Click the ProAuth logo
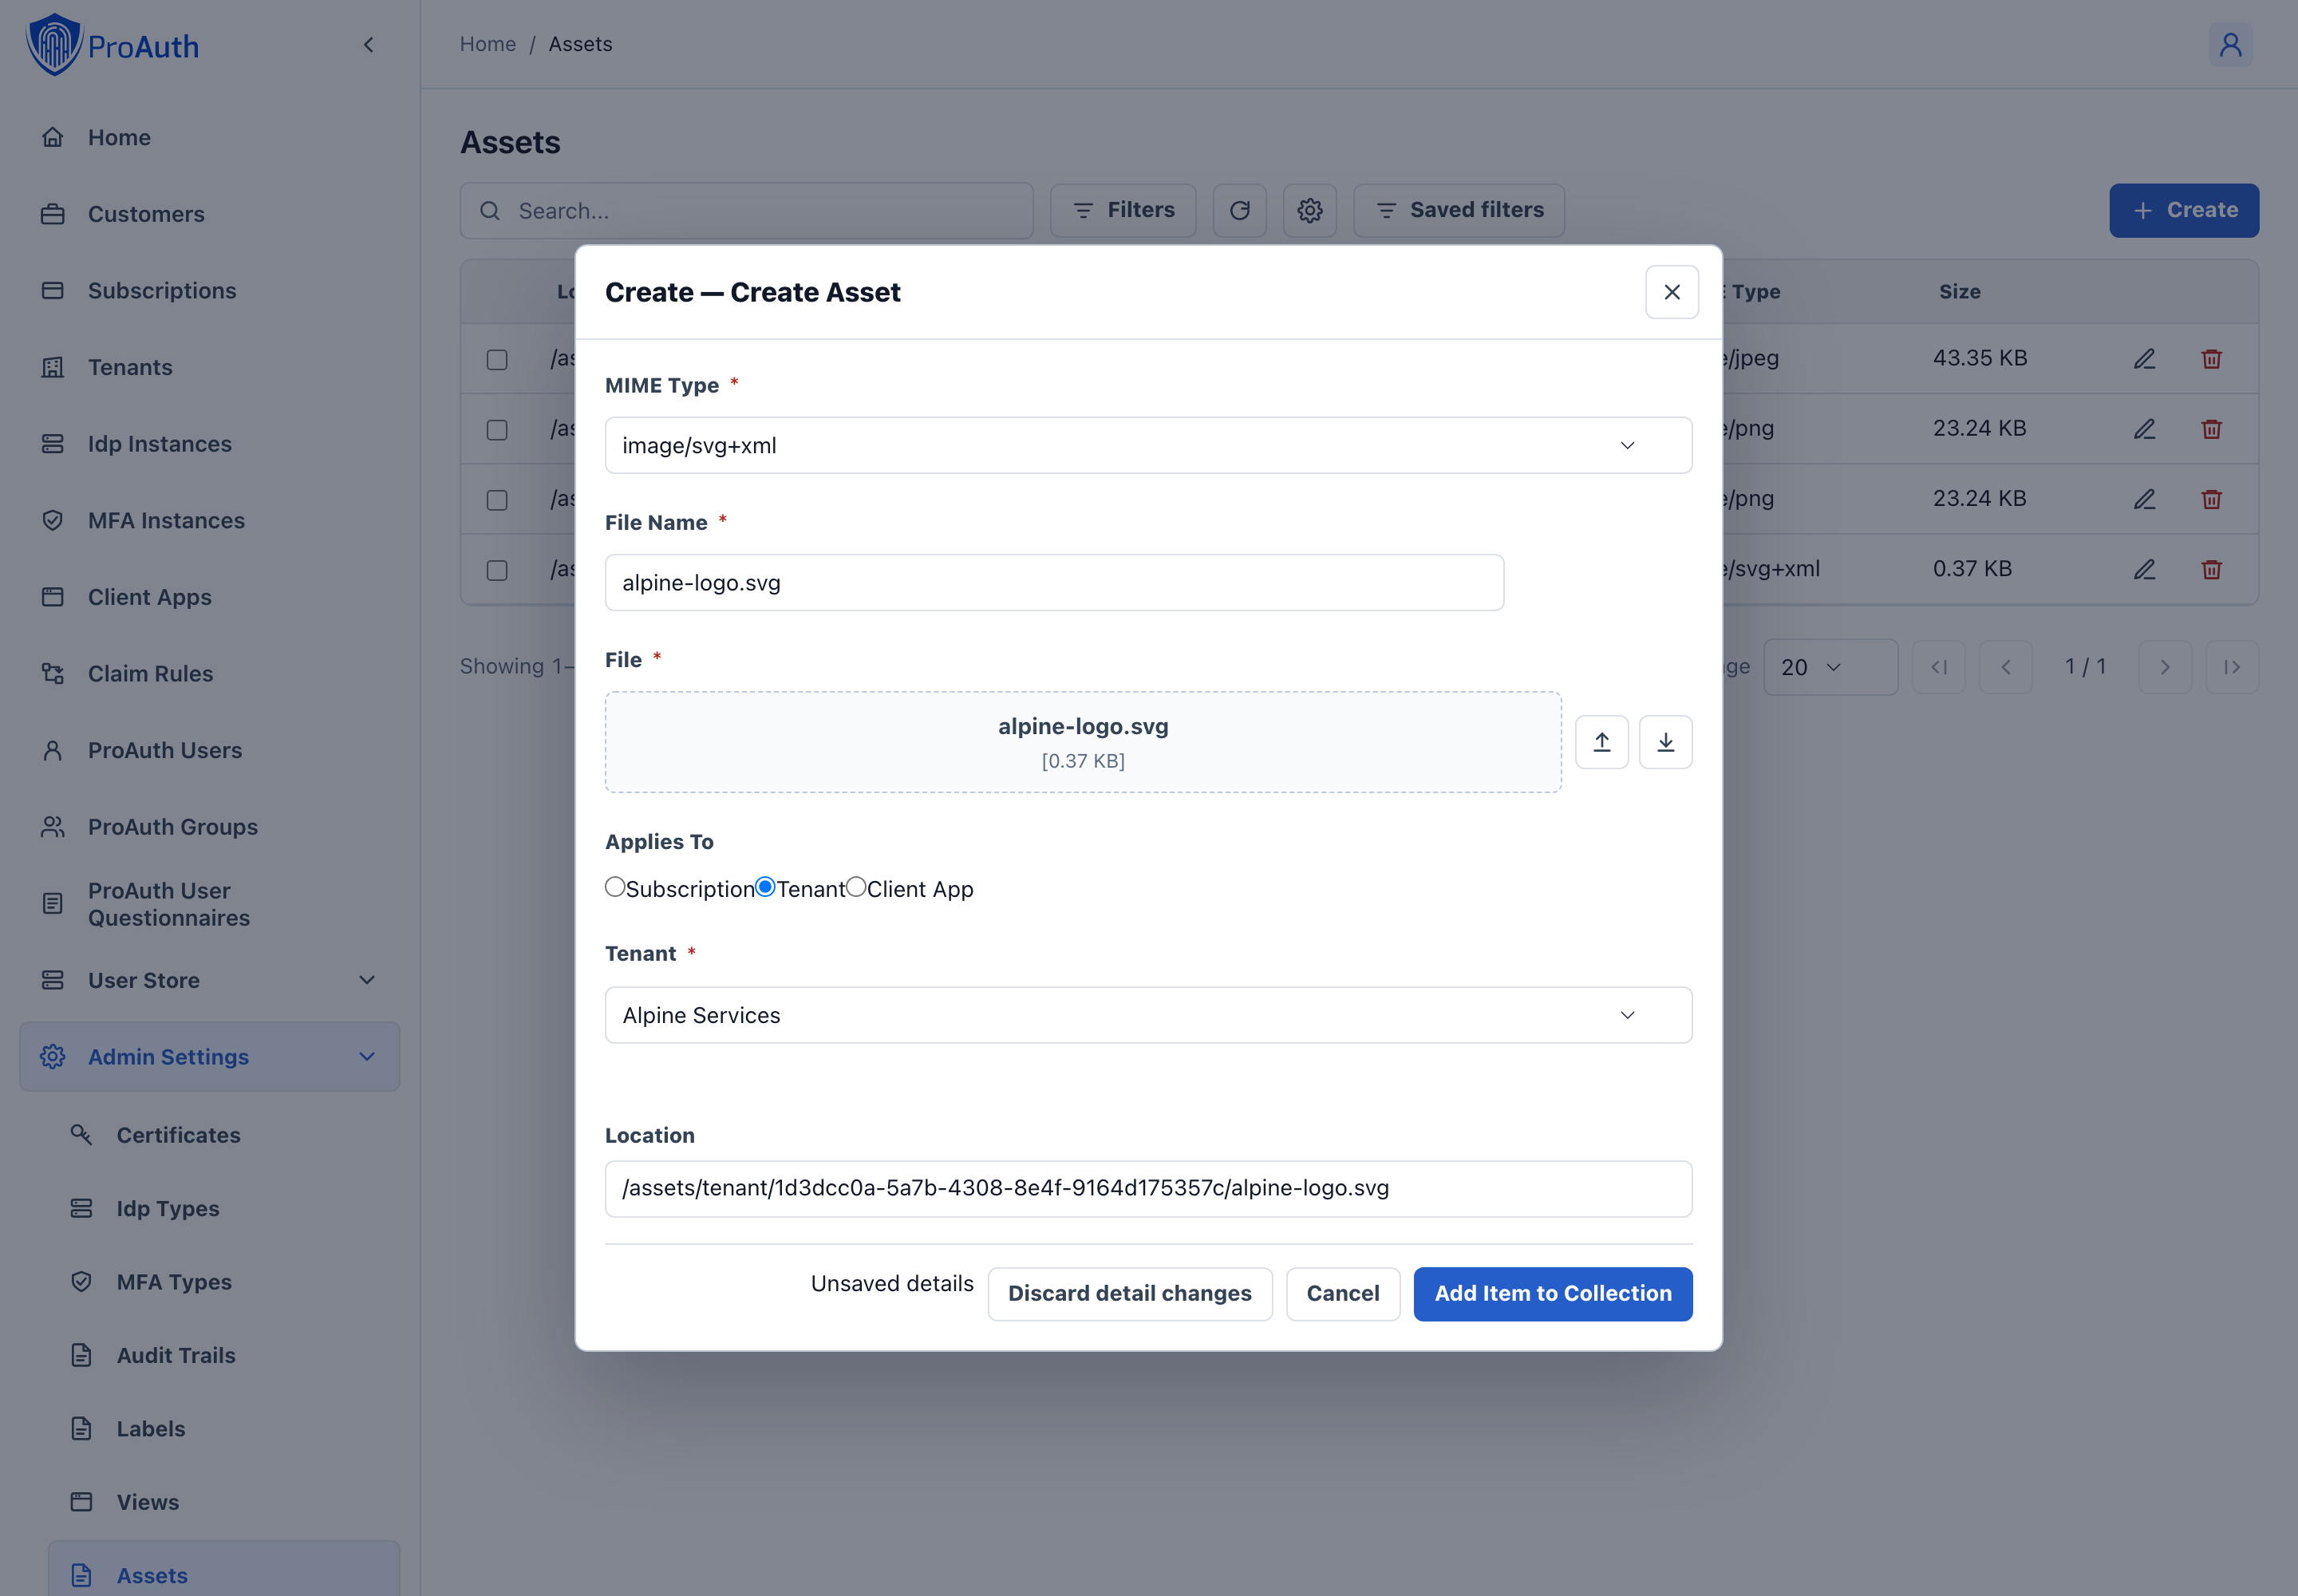Viewport: 2298px width, 1596px height. pos(112,45)
